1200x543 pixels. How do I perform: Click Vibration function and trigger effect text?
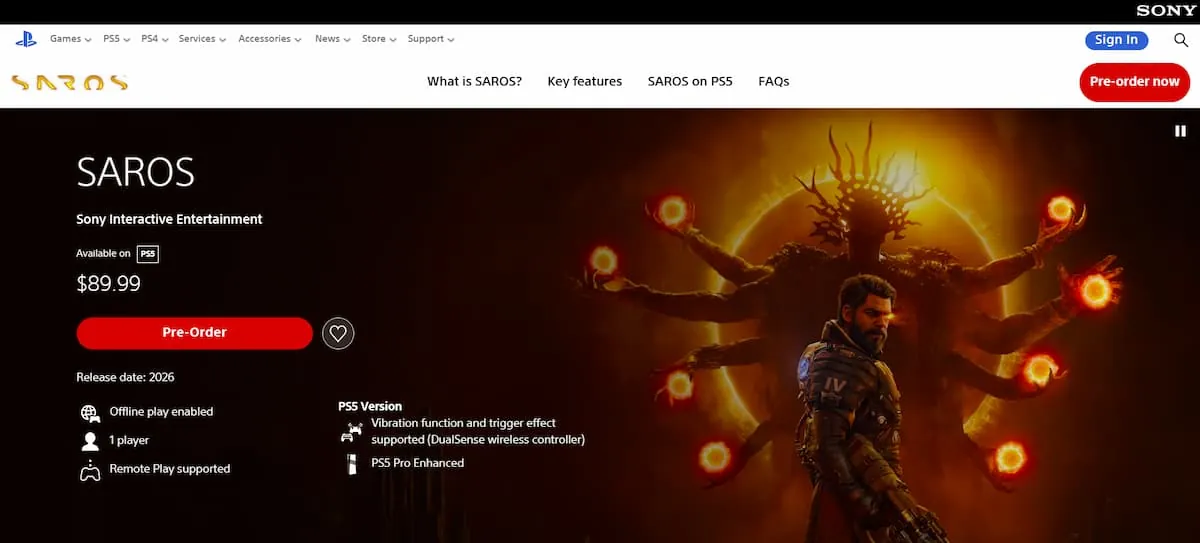(478, 432)
